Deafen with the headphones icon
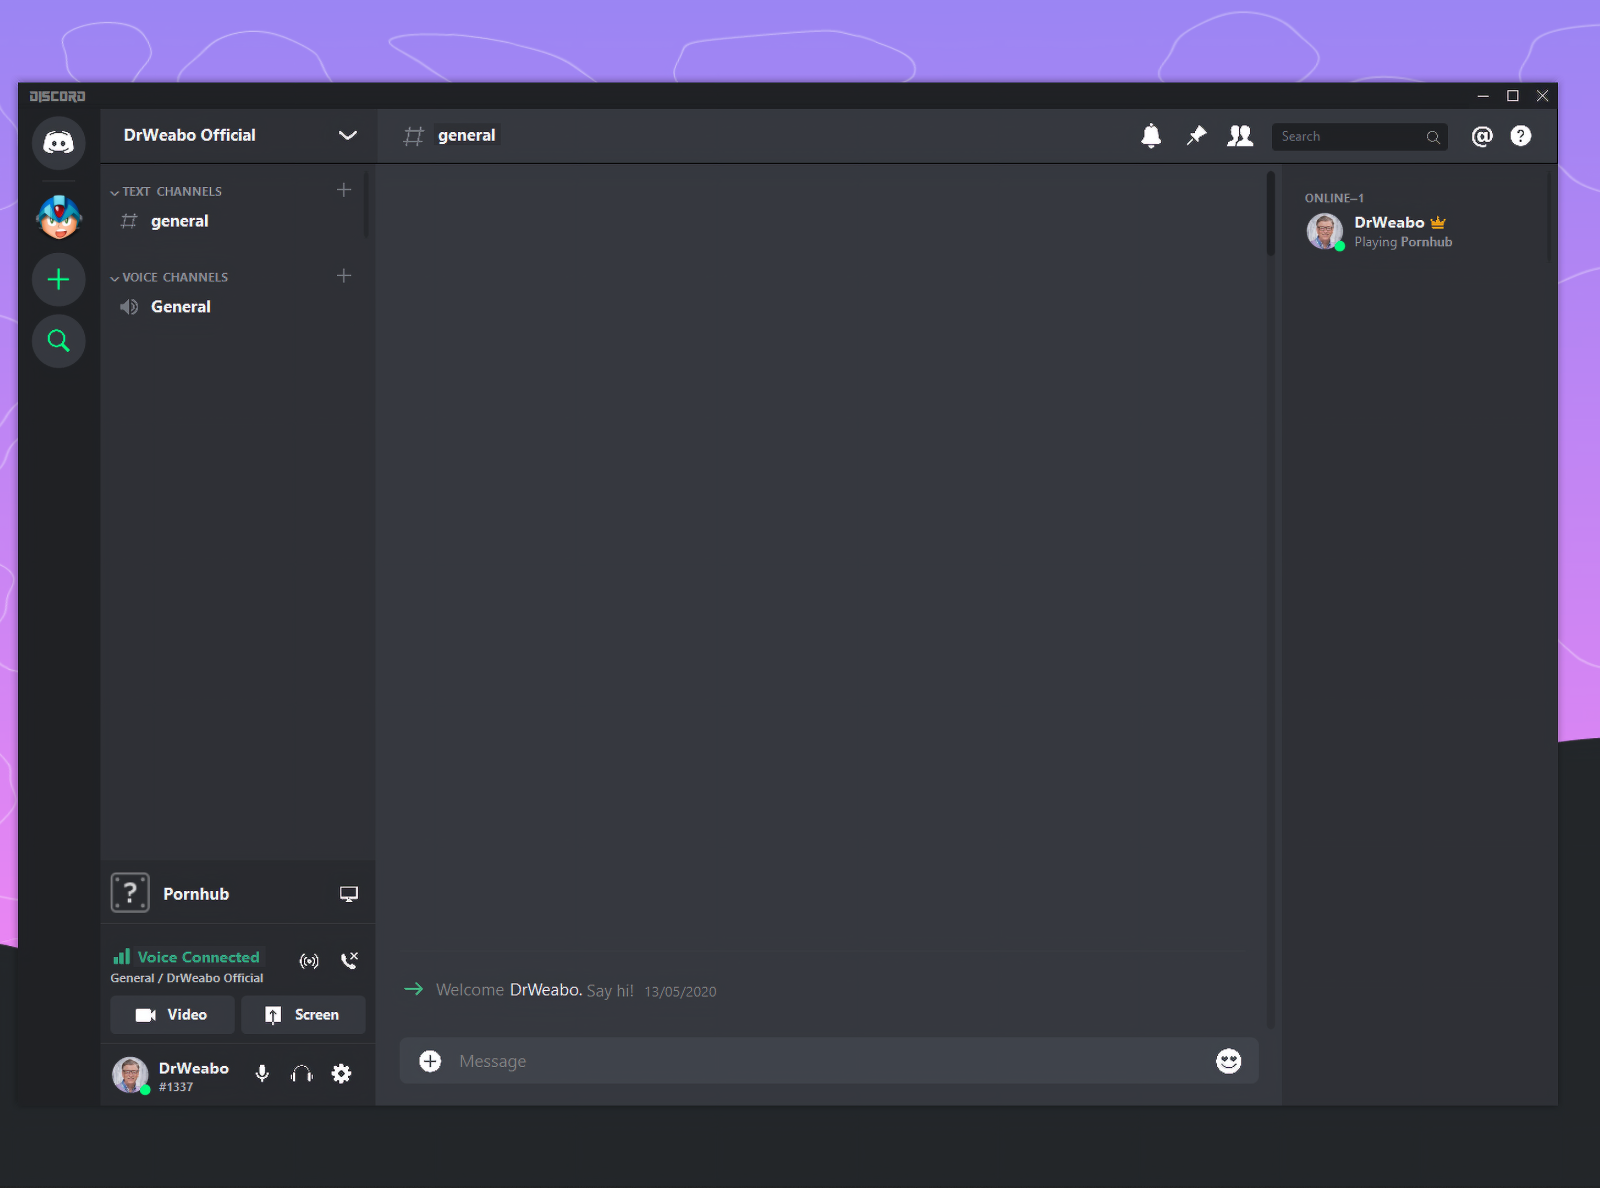Screen dimensions: 1600x1188 pyautogui.click(x=302, y=1074)
